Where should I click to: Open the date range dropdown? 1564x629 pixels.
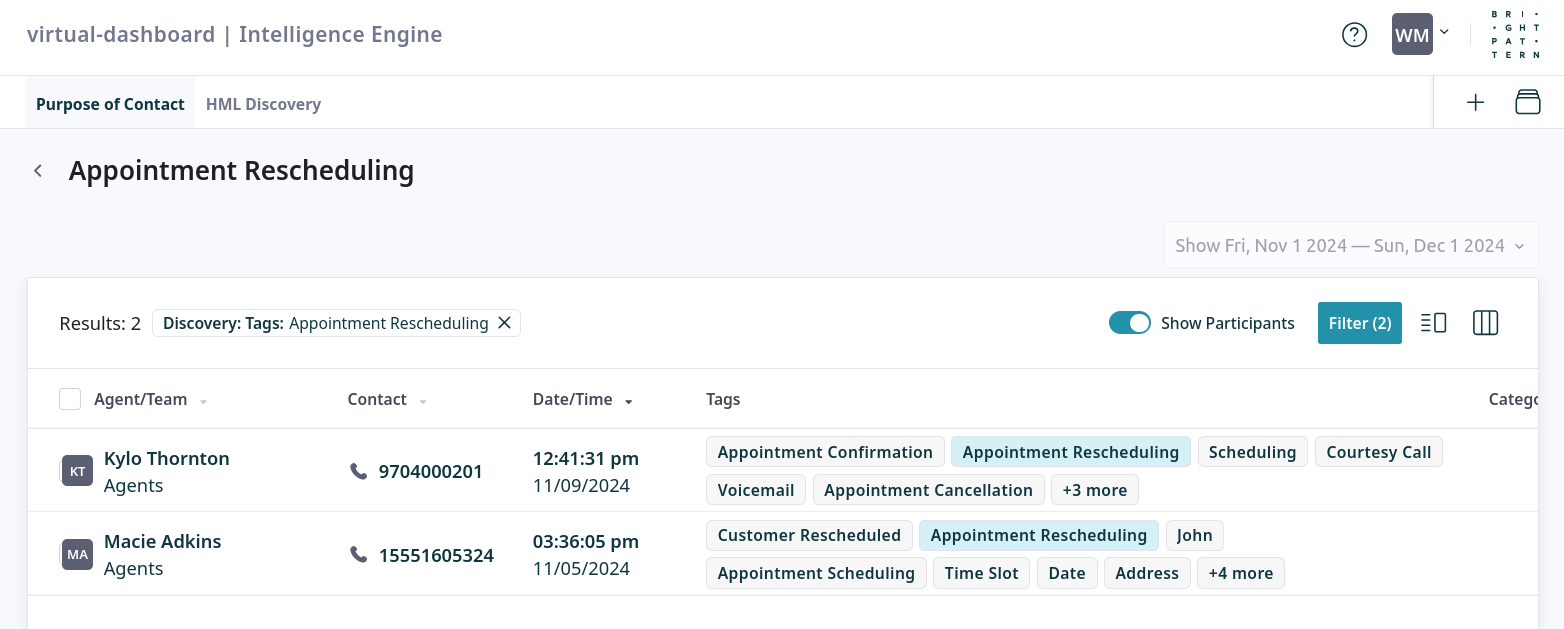(x=1350, y=246)
